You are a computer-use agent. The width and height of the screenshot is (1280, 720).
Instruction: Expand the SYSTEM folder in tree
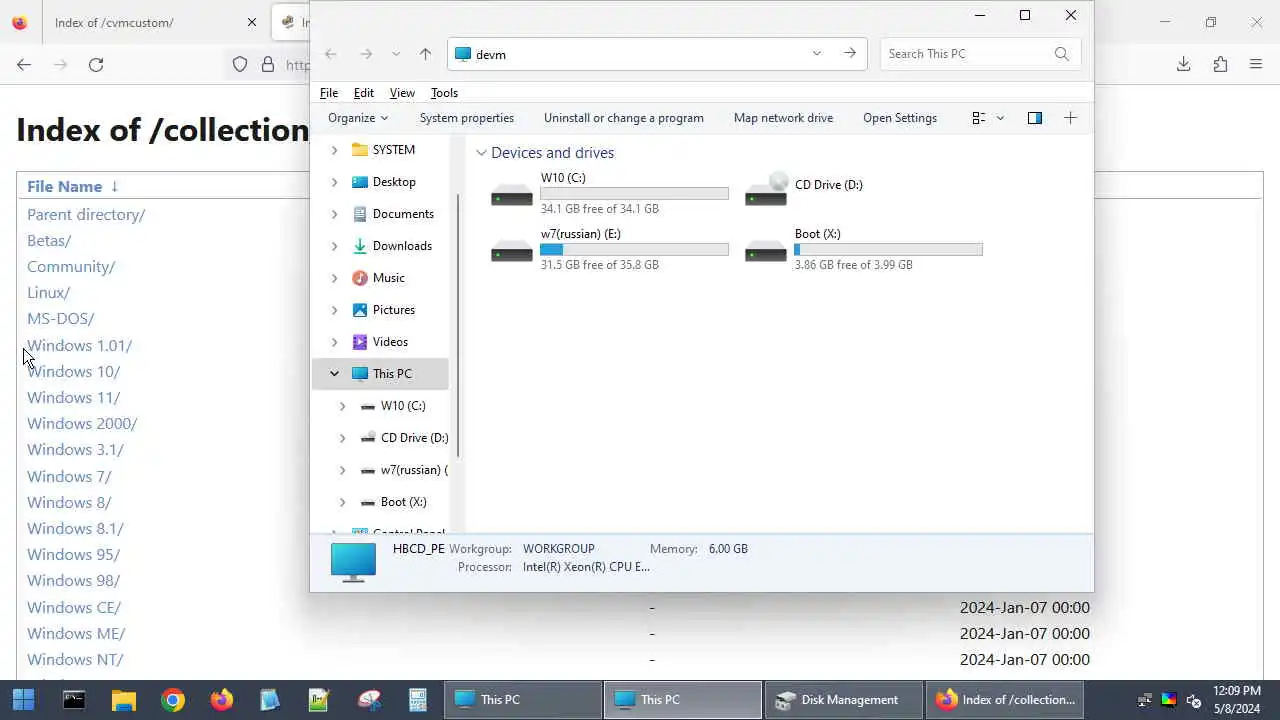pyautogui.click(x=334, y=150)
